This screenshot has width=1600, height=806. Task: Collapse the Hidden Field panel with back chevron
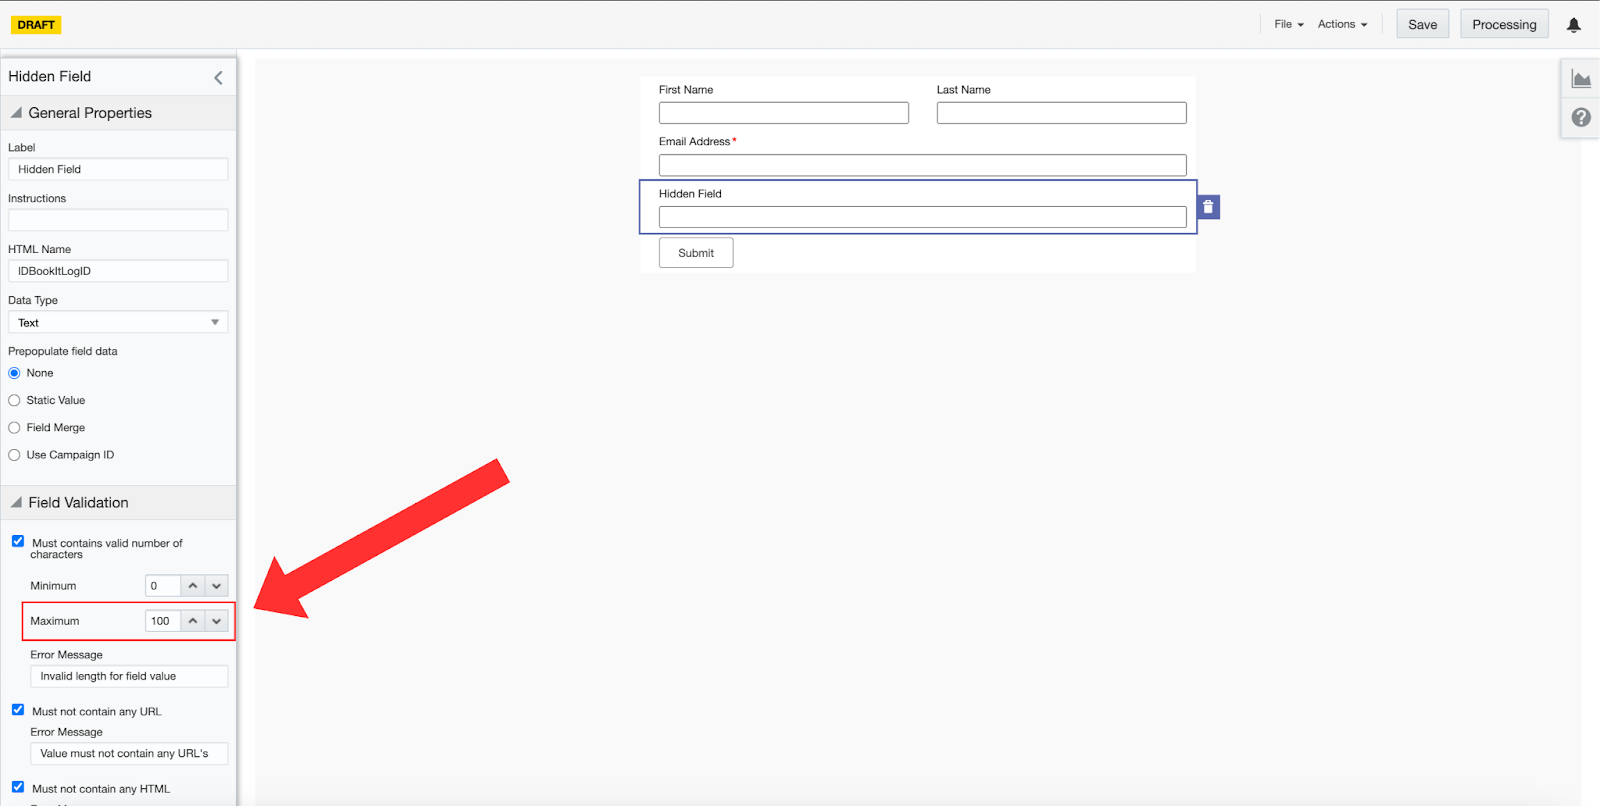218,77
